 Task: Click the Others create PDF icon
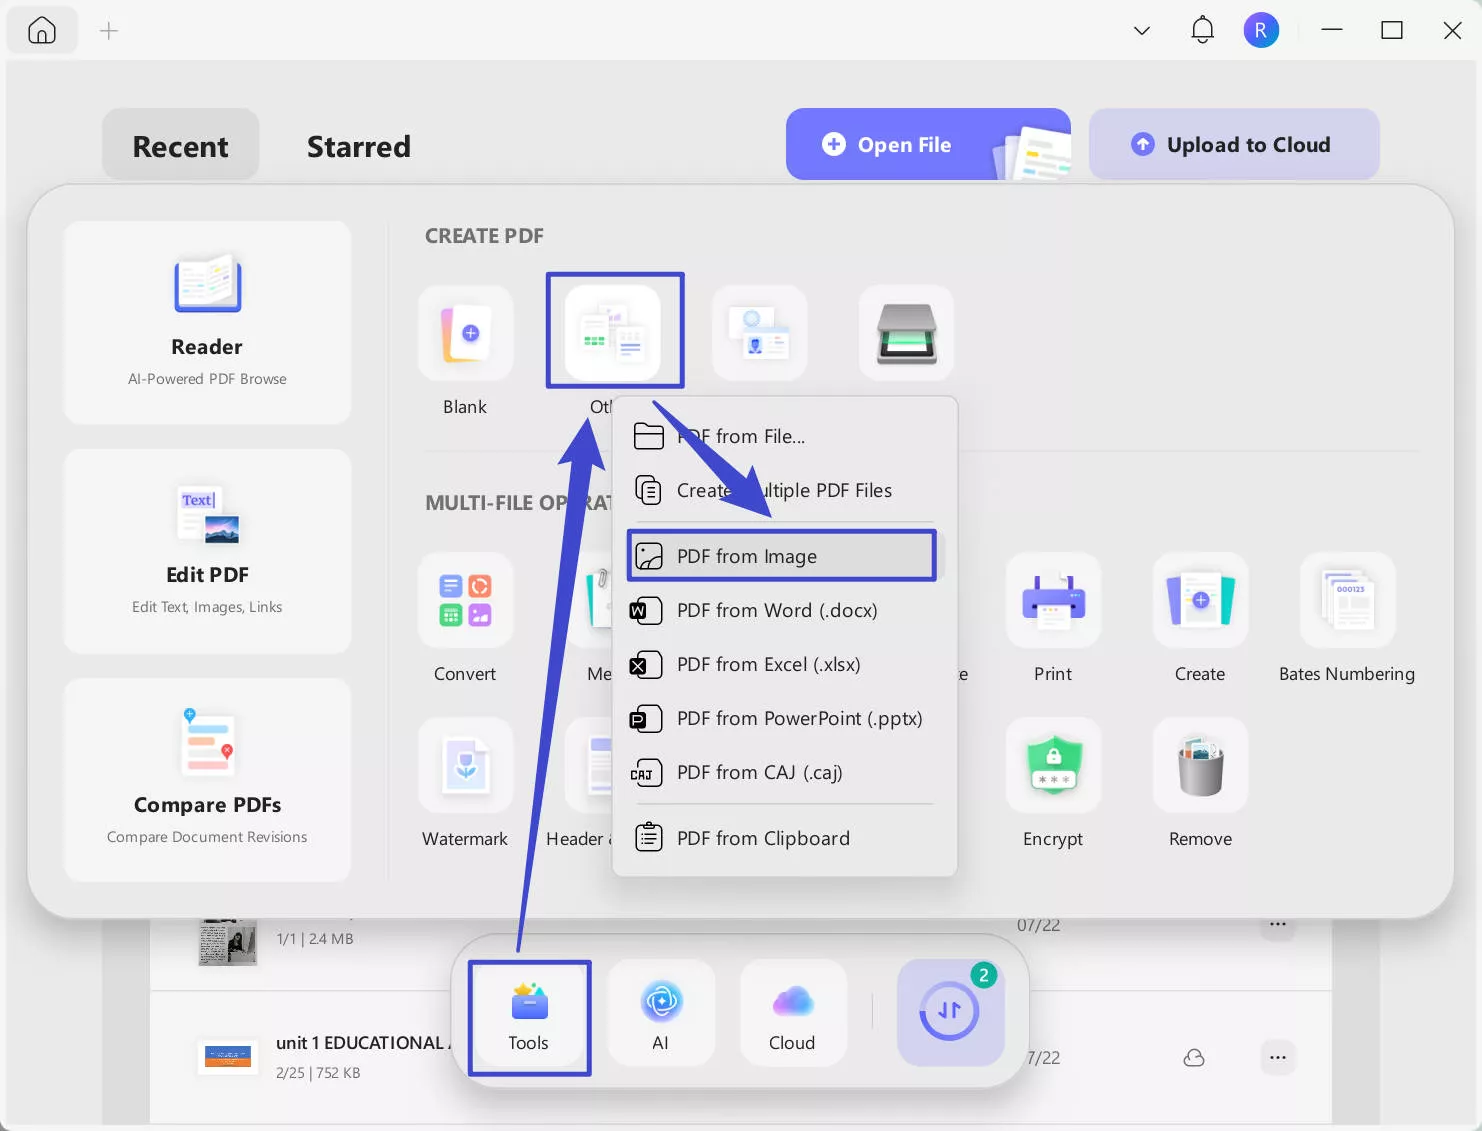613,333
